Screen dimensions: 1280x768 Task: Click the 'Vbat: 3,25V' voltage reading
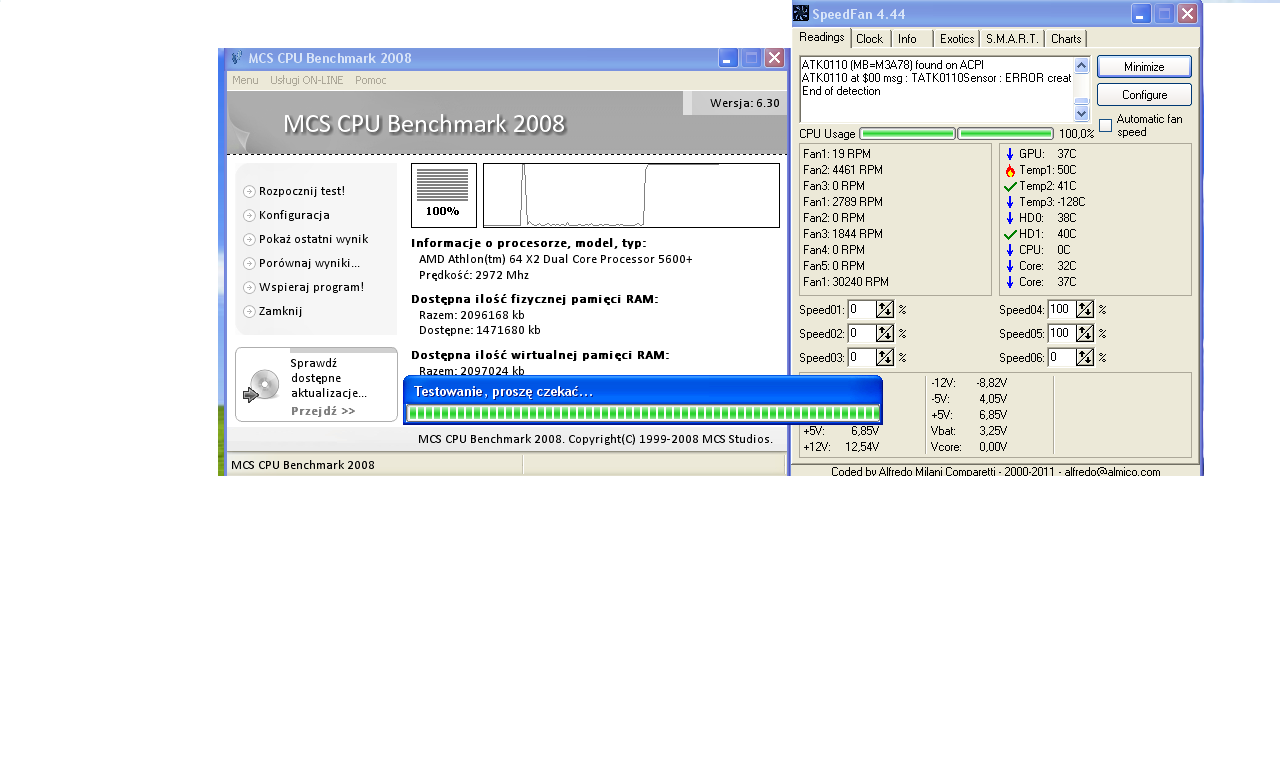coord(969,431)
